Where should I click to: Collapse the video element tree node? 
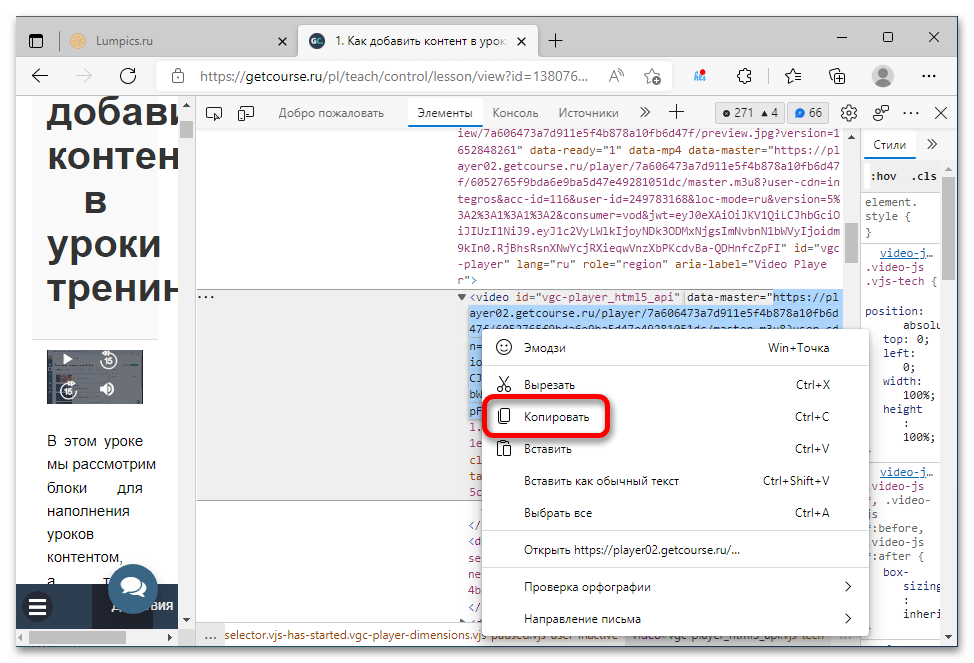click(462, 297)
